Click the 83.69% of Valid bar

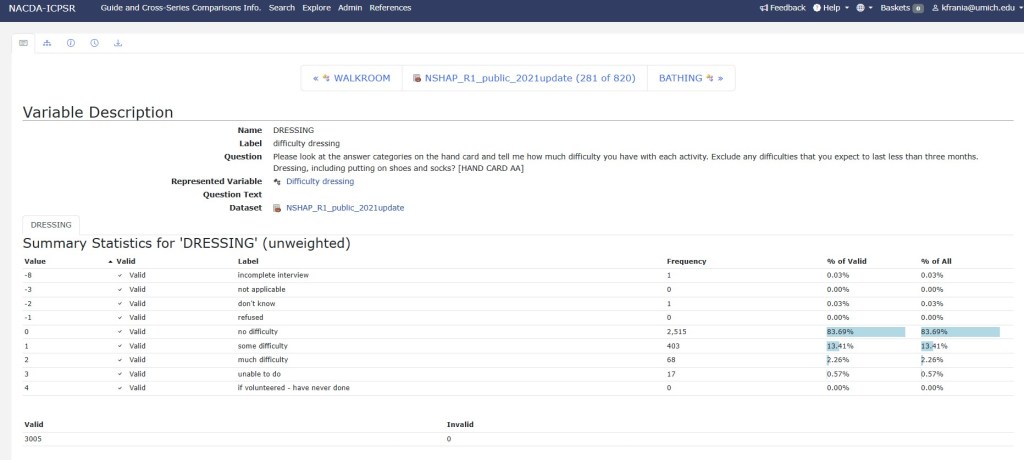pos(865,332)
